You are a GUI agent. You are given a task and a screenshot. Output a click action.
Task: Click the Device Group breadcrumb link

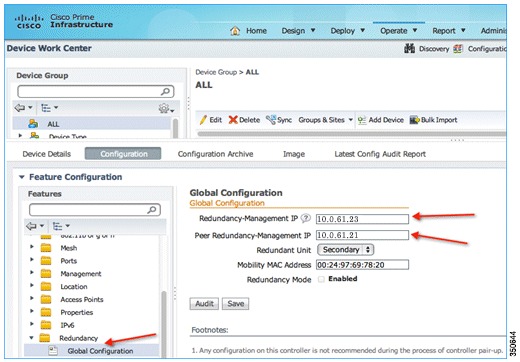pos(216,72)
